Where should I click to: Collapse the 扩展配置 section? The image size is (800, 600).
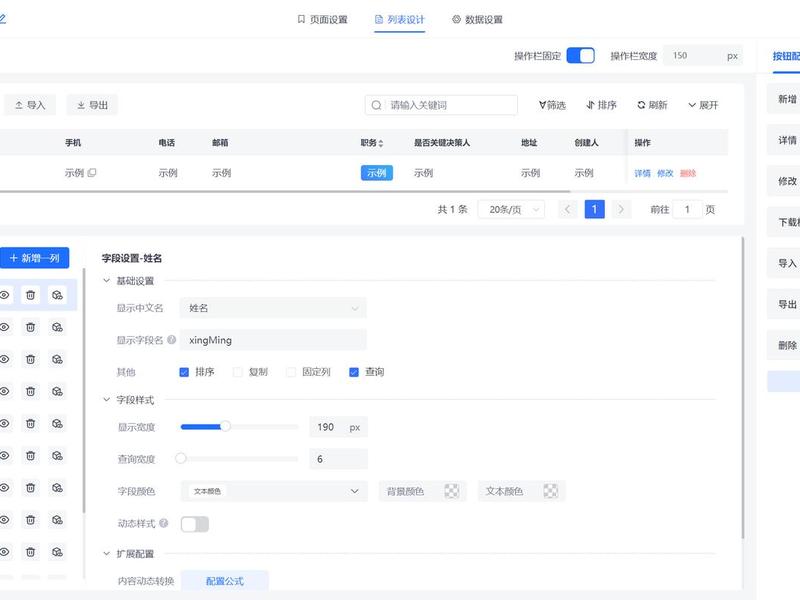pyautogui.click(x=107, y=554)
